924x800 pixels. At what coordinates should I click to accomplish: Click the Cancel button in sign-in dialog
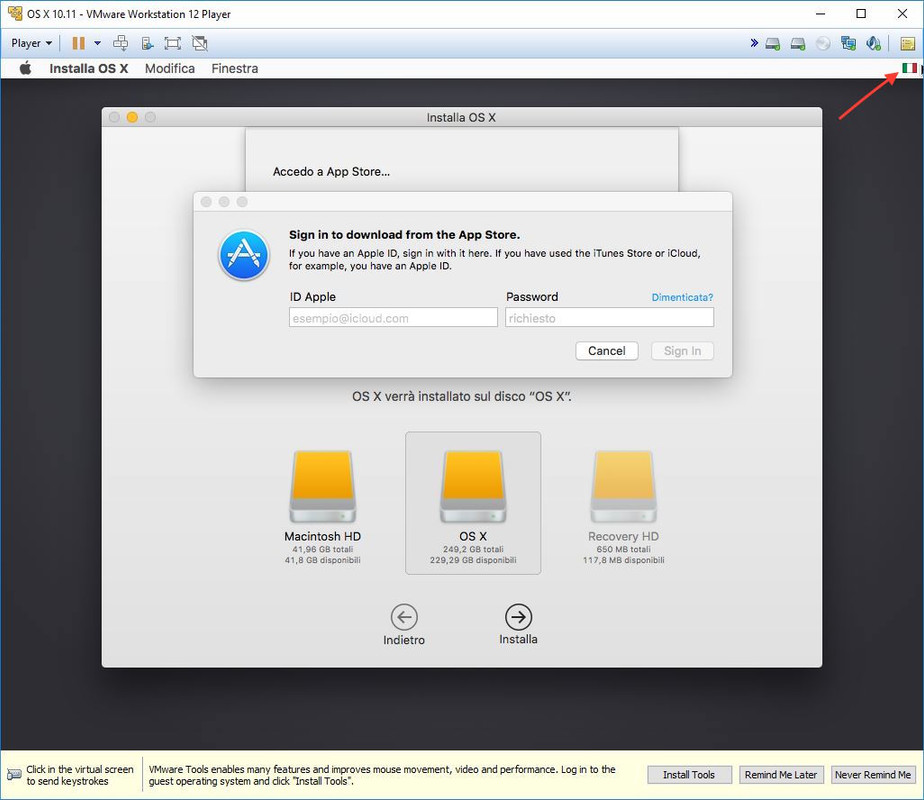606,351
